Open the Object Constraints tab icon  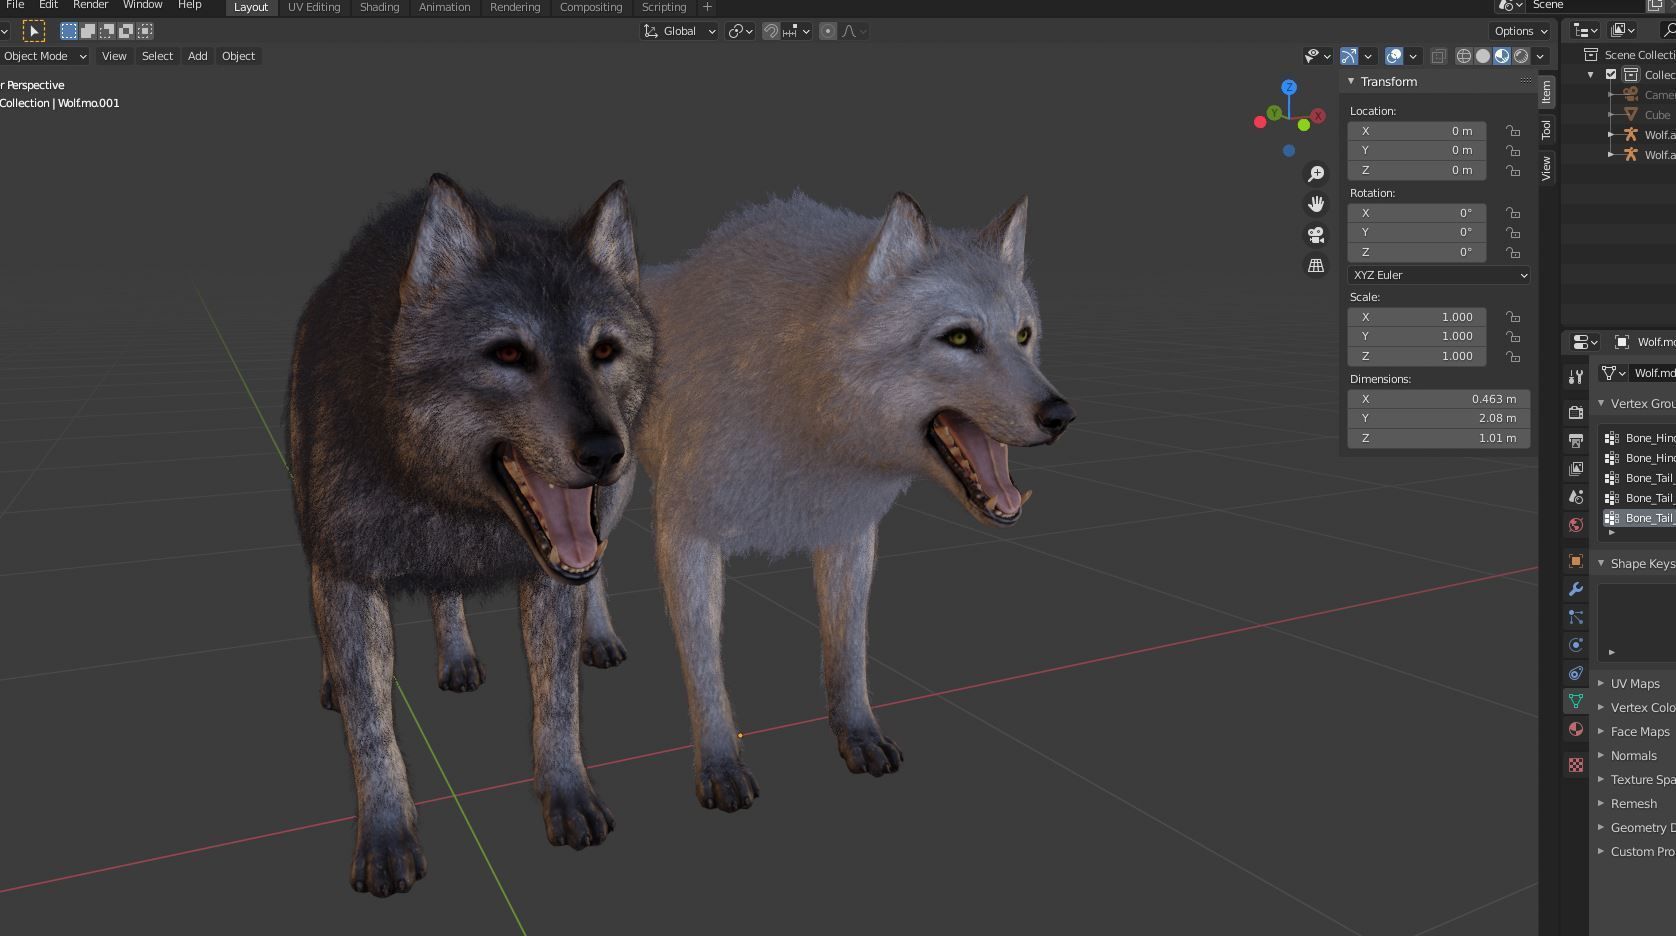1576,673
